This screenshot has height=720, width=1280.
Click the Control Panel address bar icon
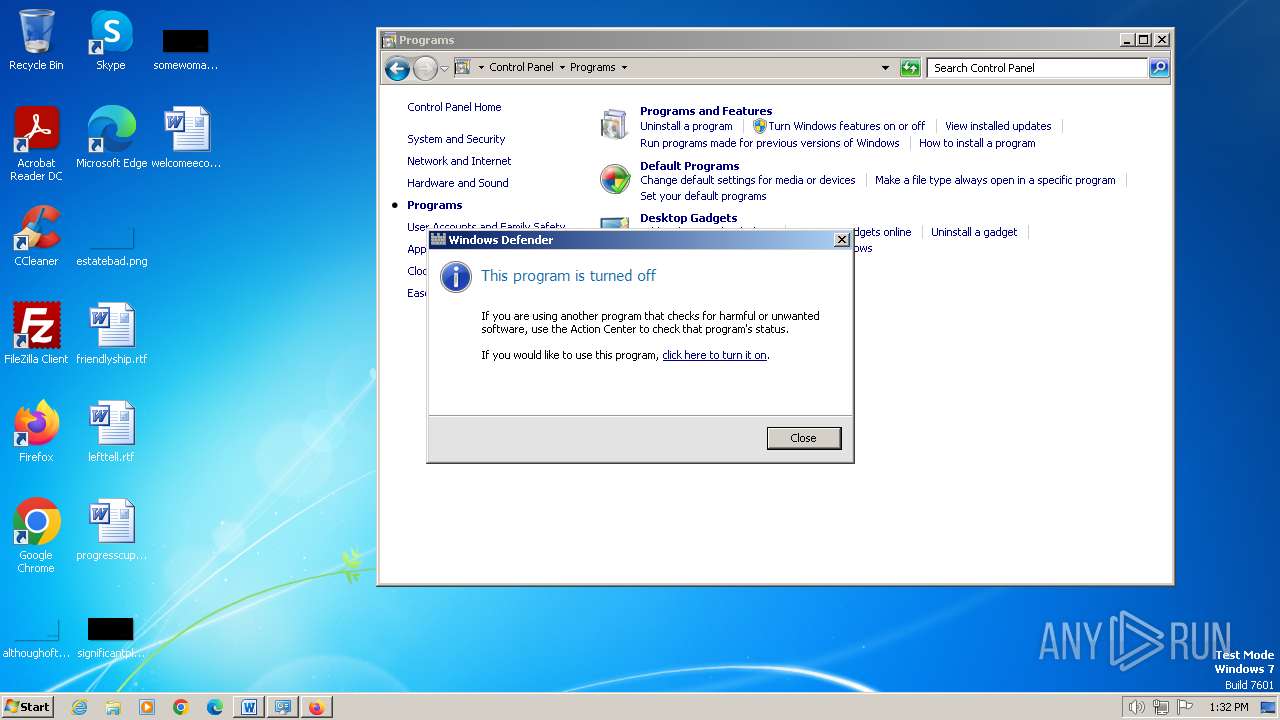click(x=462, y=67)
